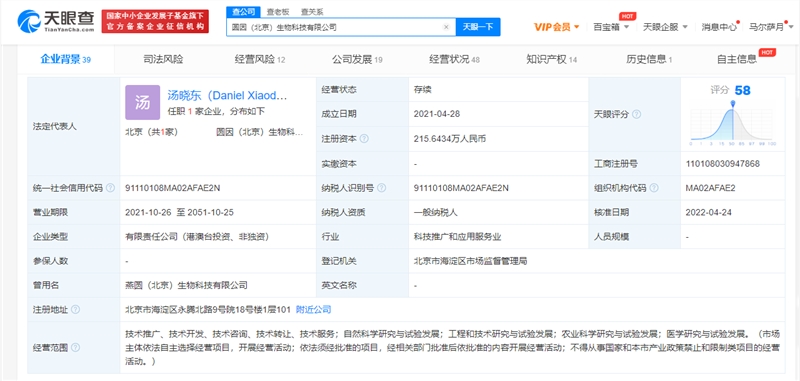The image size is (800, 381).
Task: Click the enterprise type 有限责任公司（港澳台投资、非独资）
Action: coord(197,237)
